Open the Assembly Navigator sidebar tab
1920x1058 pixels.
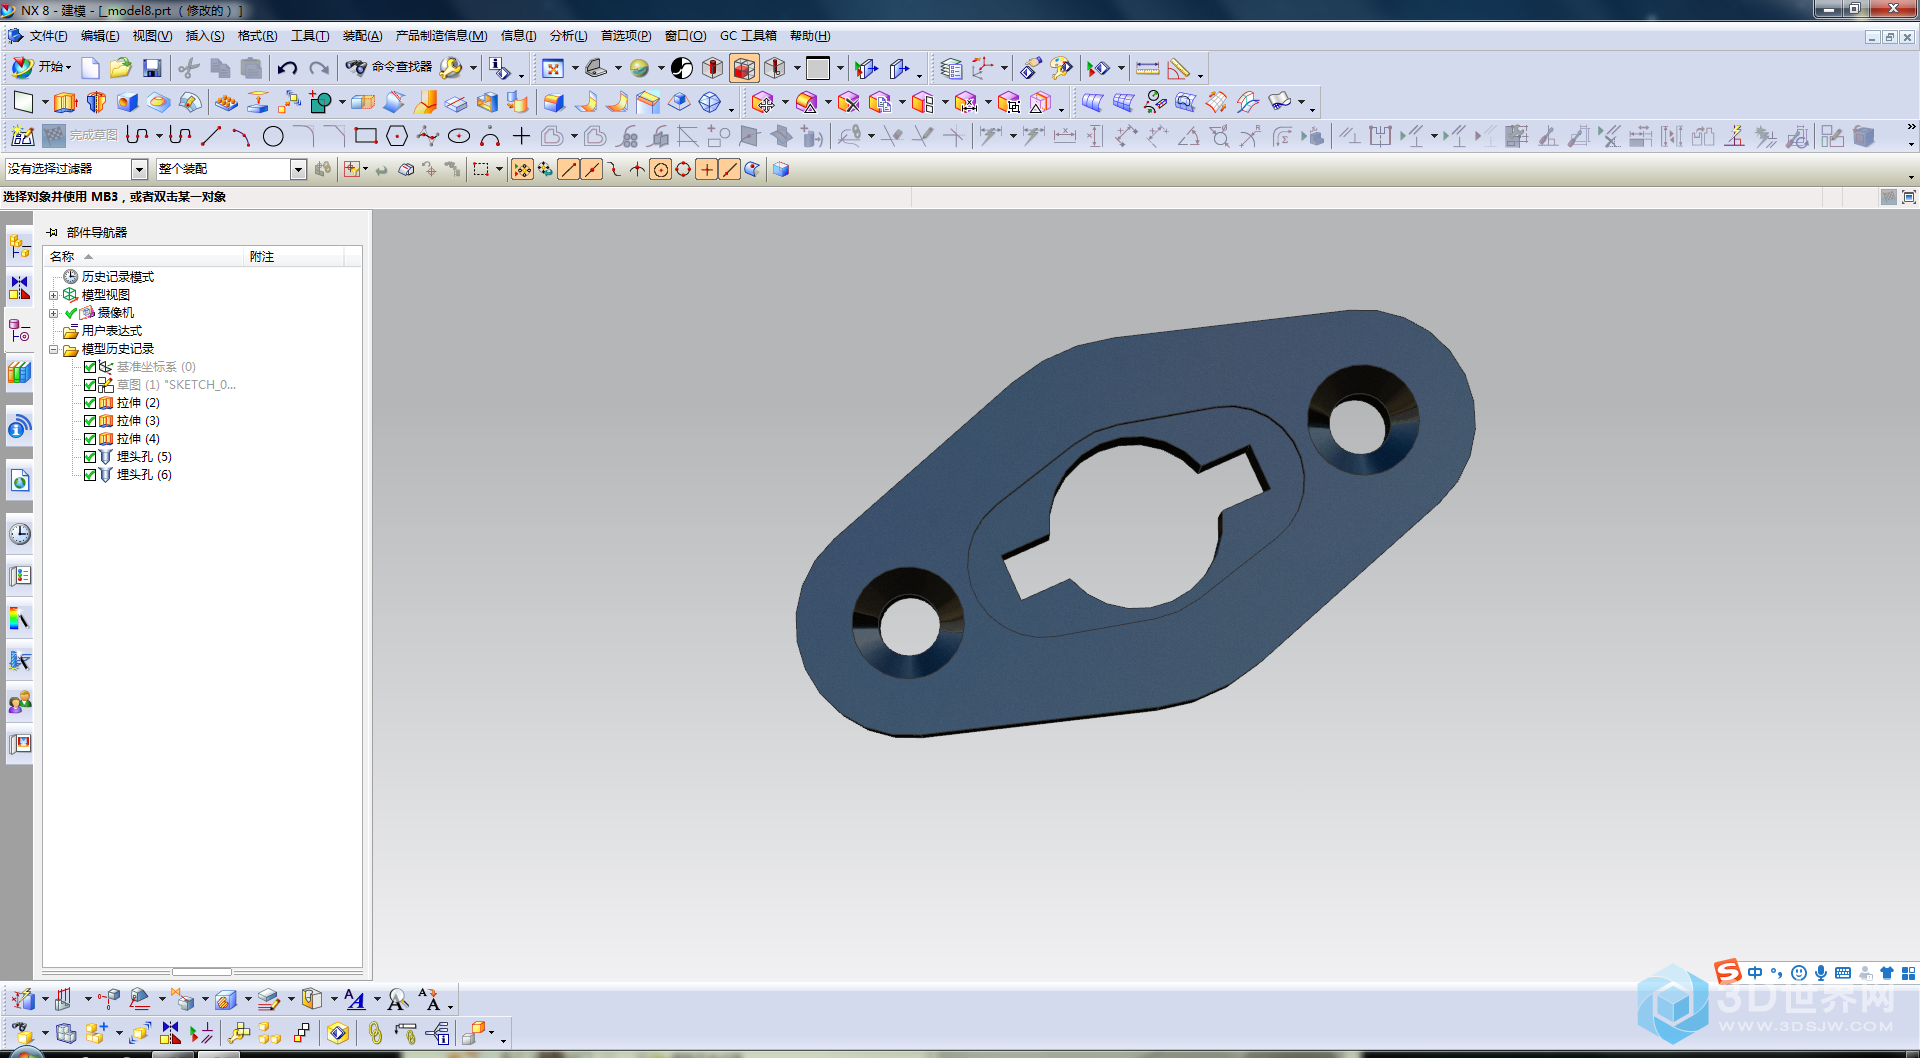click(x=19, y=245)
